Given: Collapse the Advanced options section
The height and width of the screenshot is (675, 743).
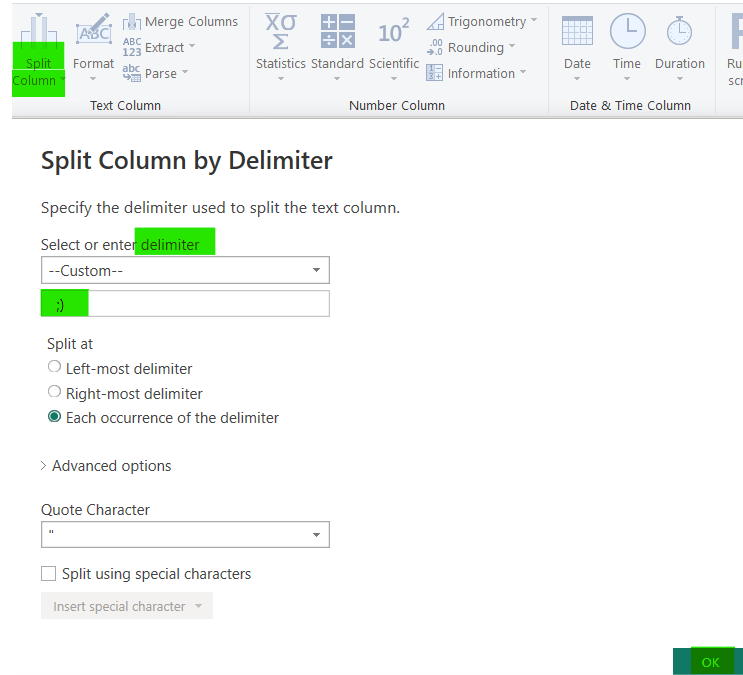Looking at the screenshot, I should click(106, 466).
